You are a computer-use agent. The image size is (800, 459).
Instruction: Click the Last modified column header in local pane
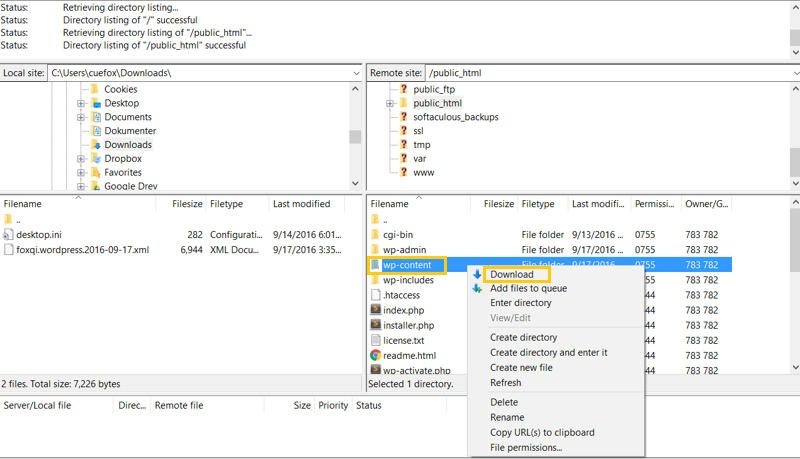(x=307, y=204)
